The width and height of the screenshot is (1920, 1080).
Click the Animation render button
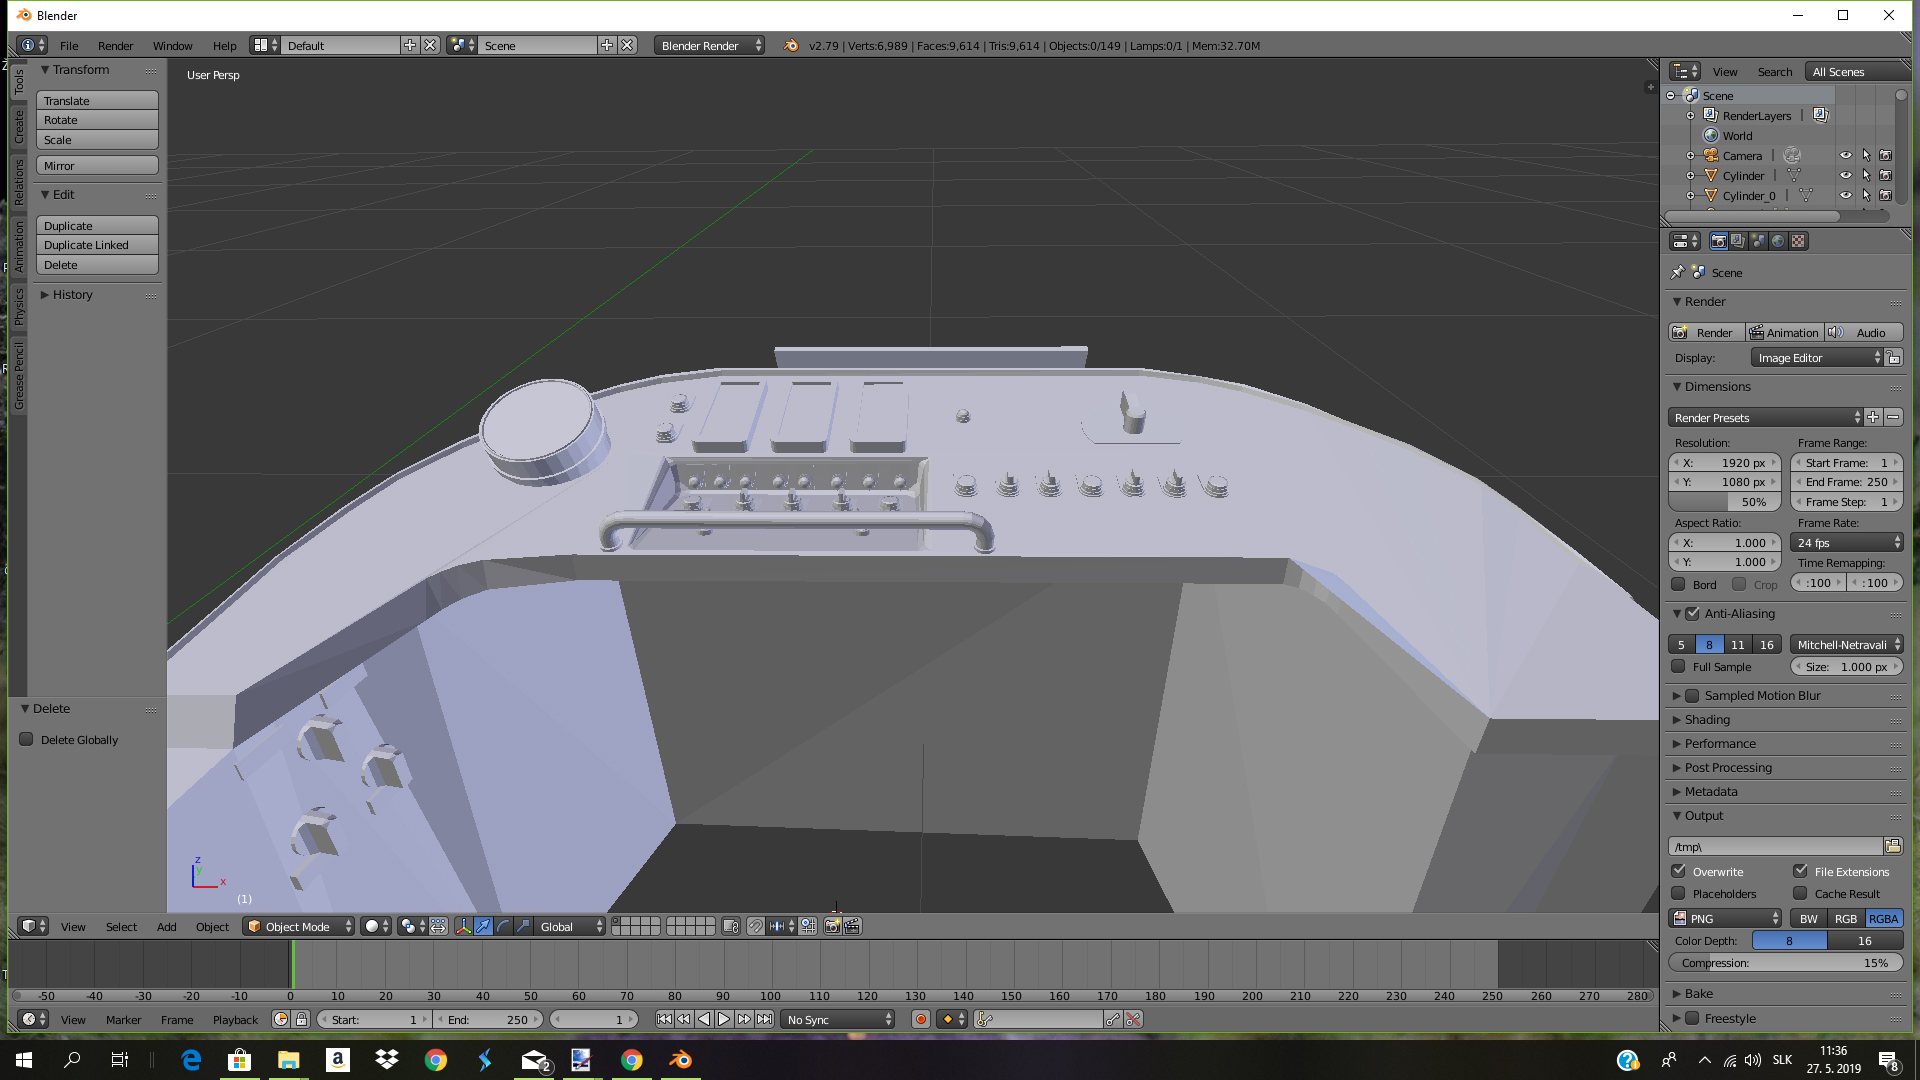point(1784,332)
